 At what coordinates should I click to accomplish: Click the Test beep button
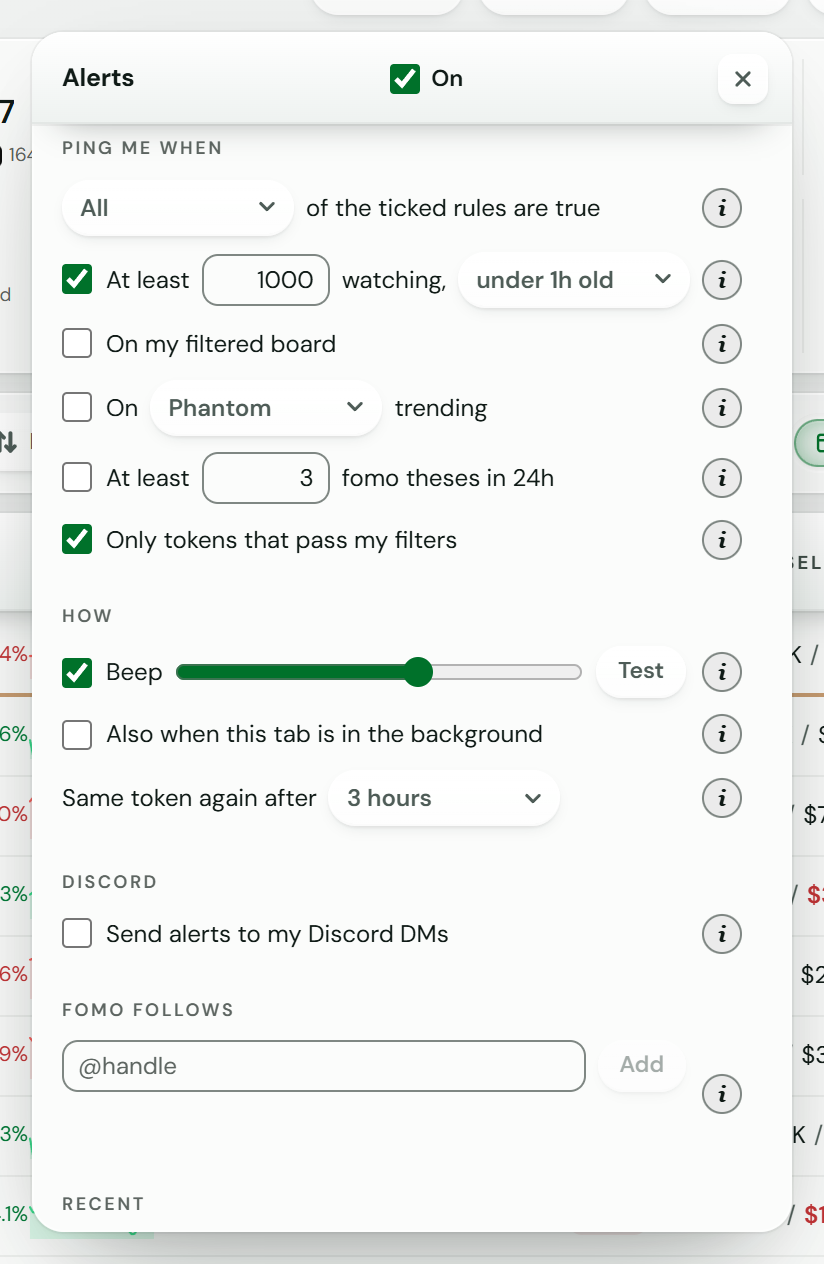(641, 671)
